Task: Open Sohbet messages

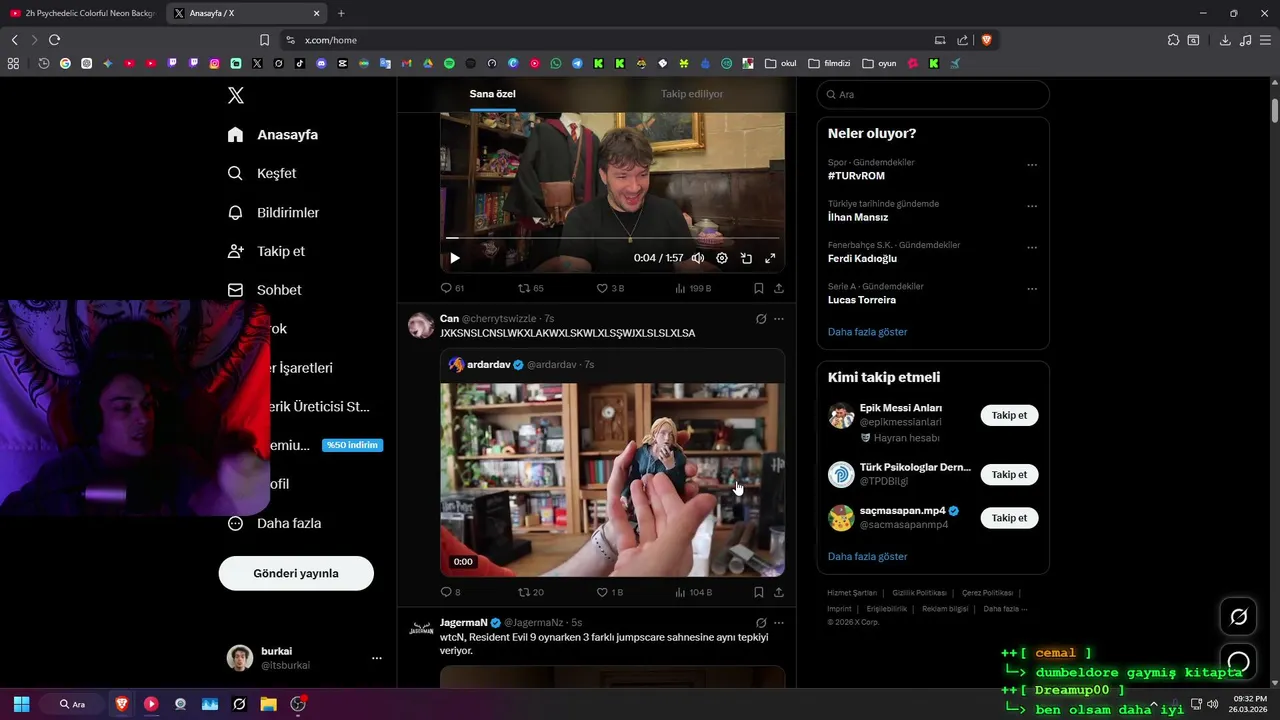Action: pos(264,290)
